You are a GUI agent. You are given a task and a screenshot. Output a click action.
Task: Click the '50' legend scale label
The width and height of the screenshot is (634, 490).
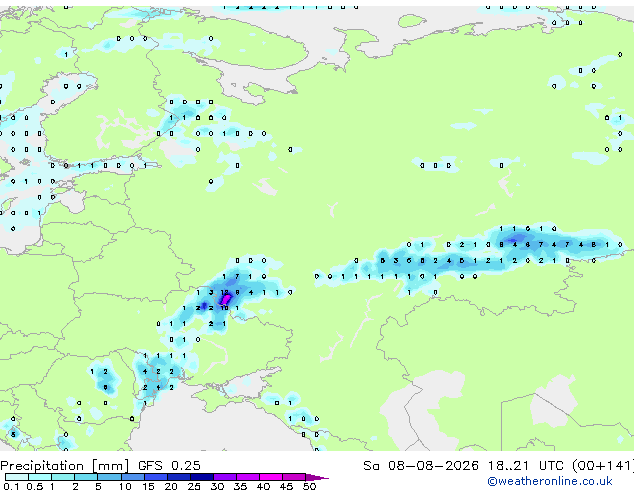309,486
